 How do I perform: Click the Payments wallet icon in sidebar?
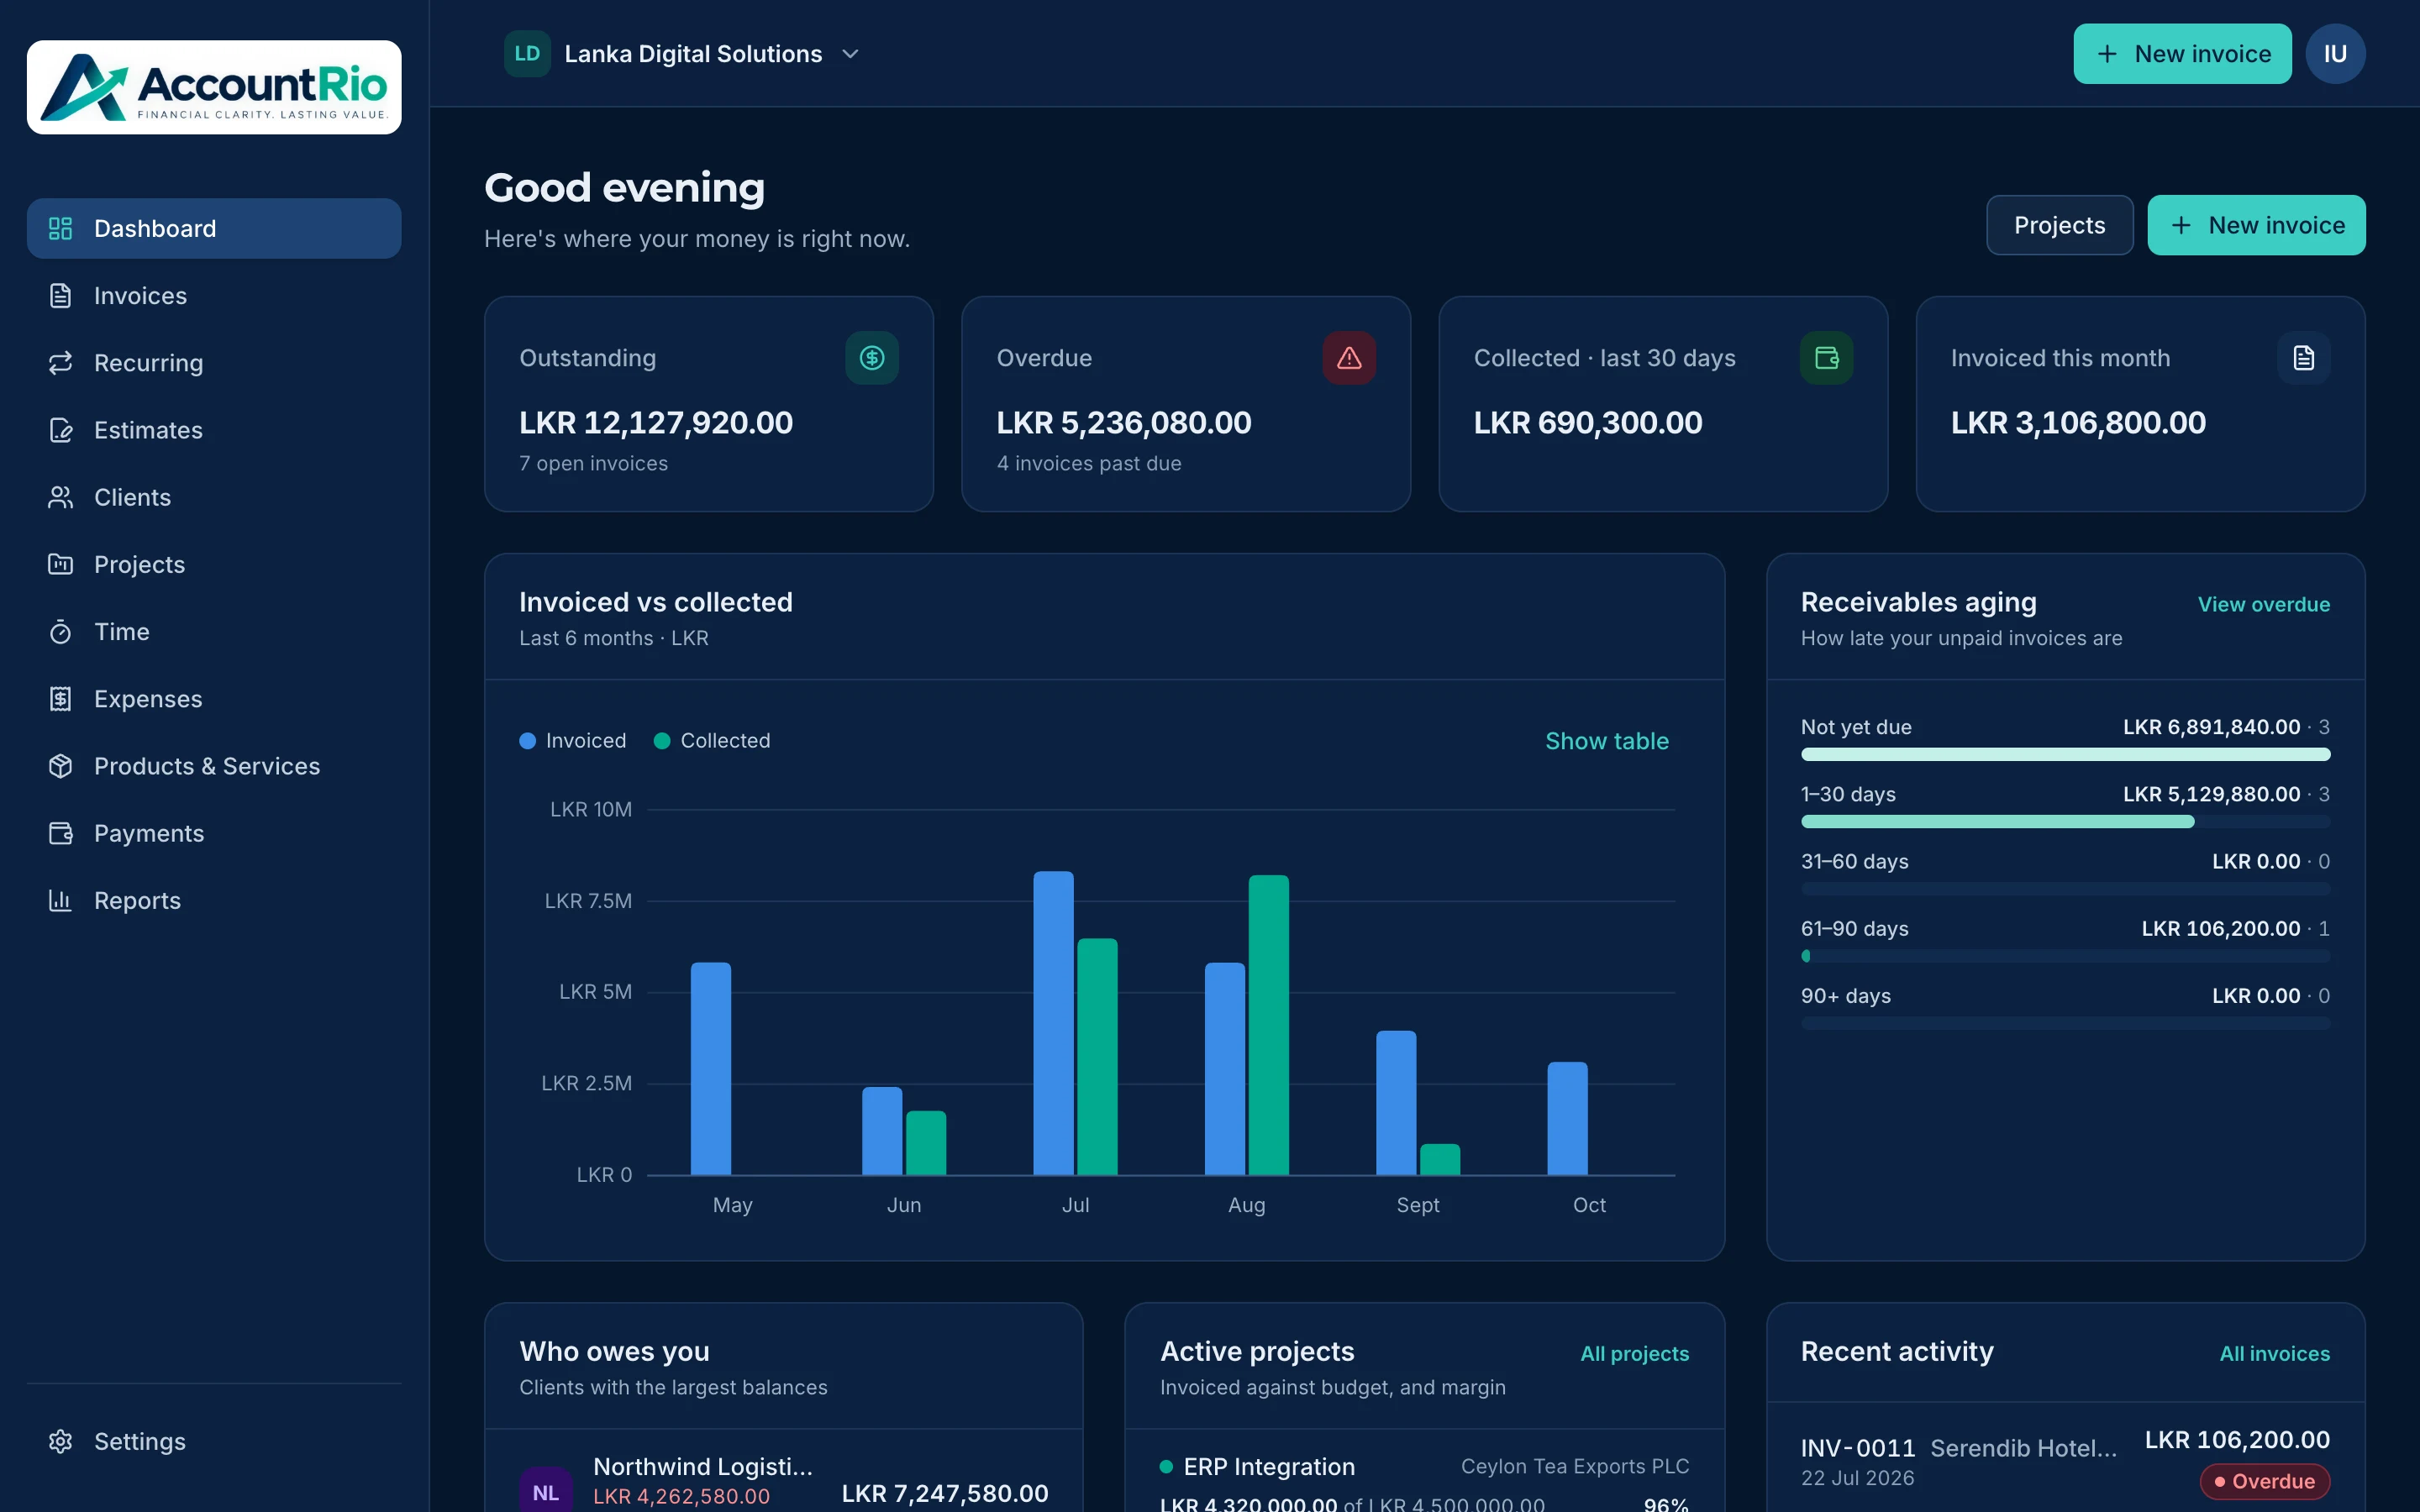[60, 833]
